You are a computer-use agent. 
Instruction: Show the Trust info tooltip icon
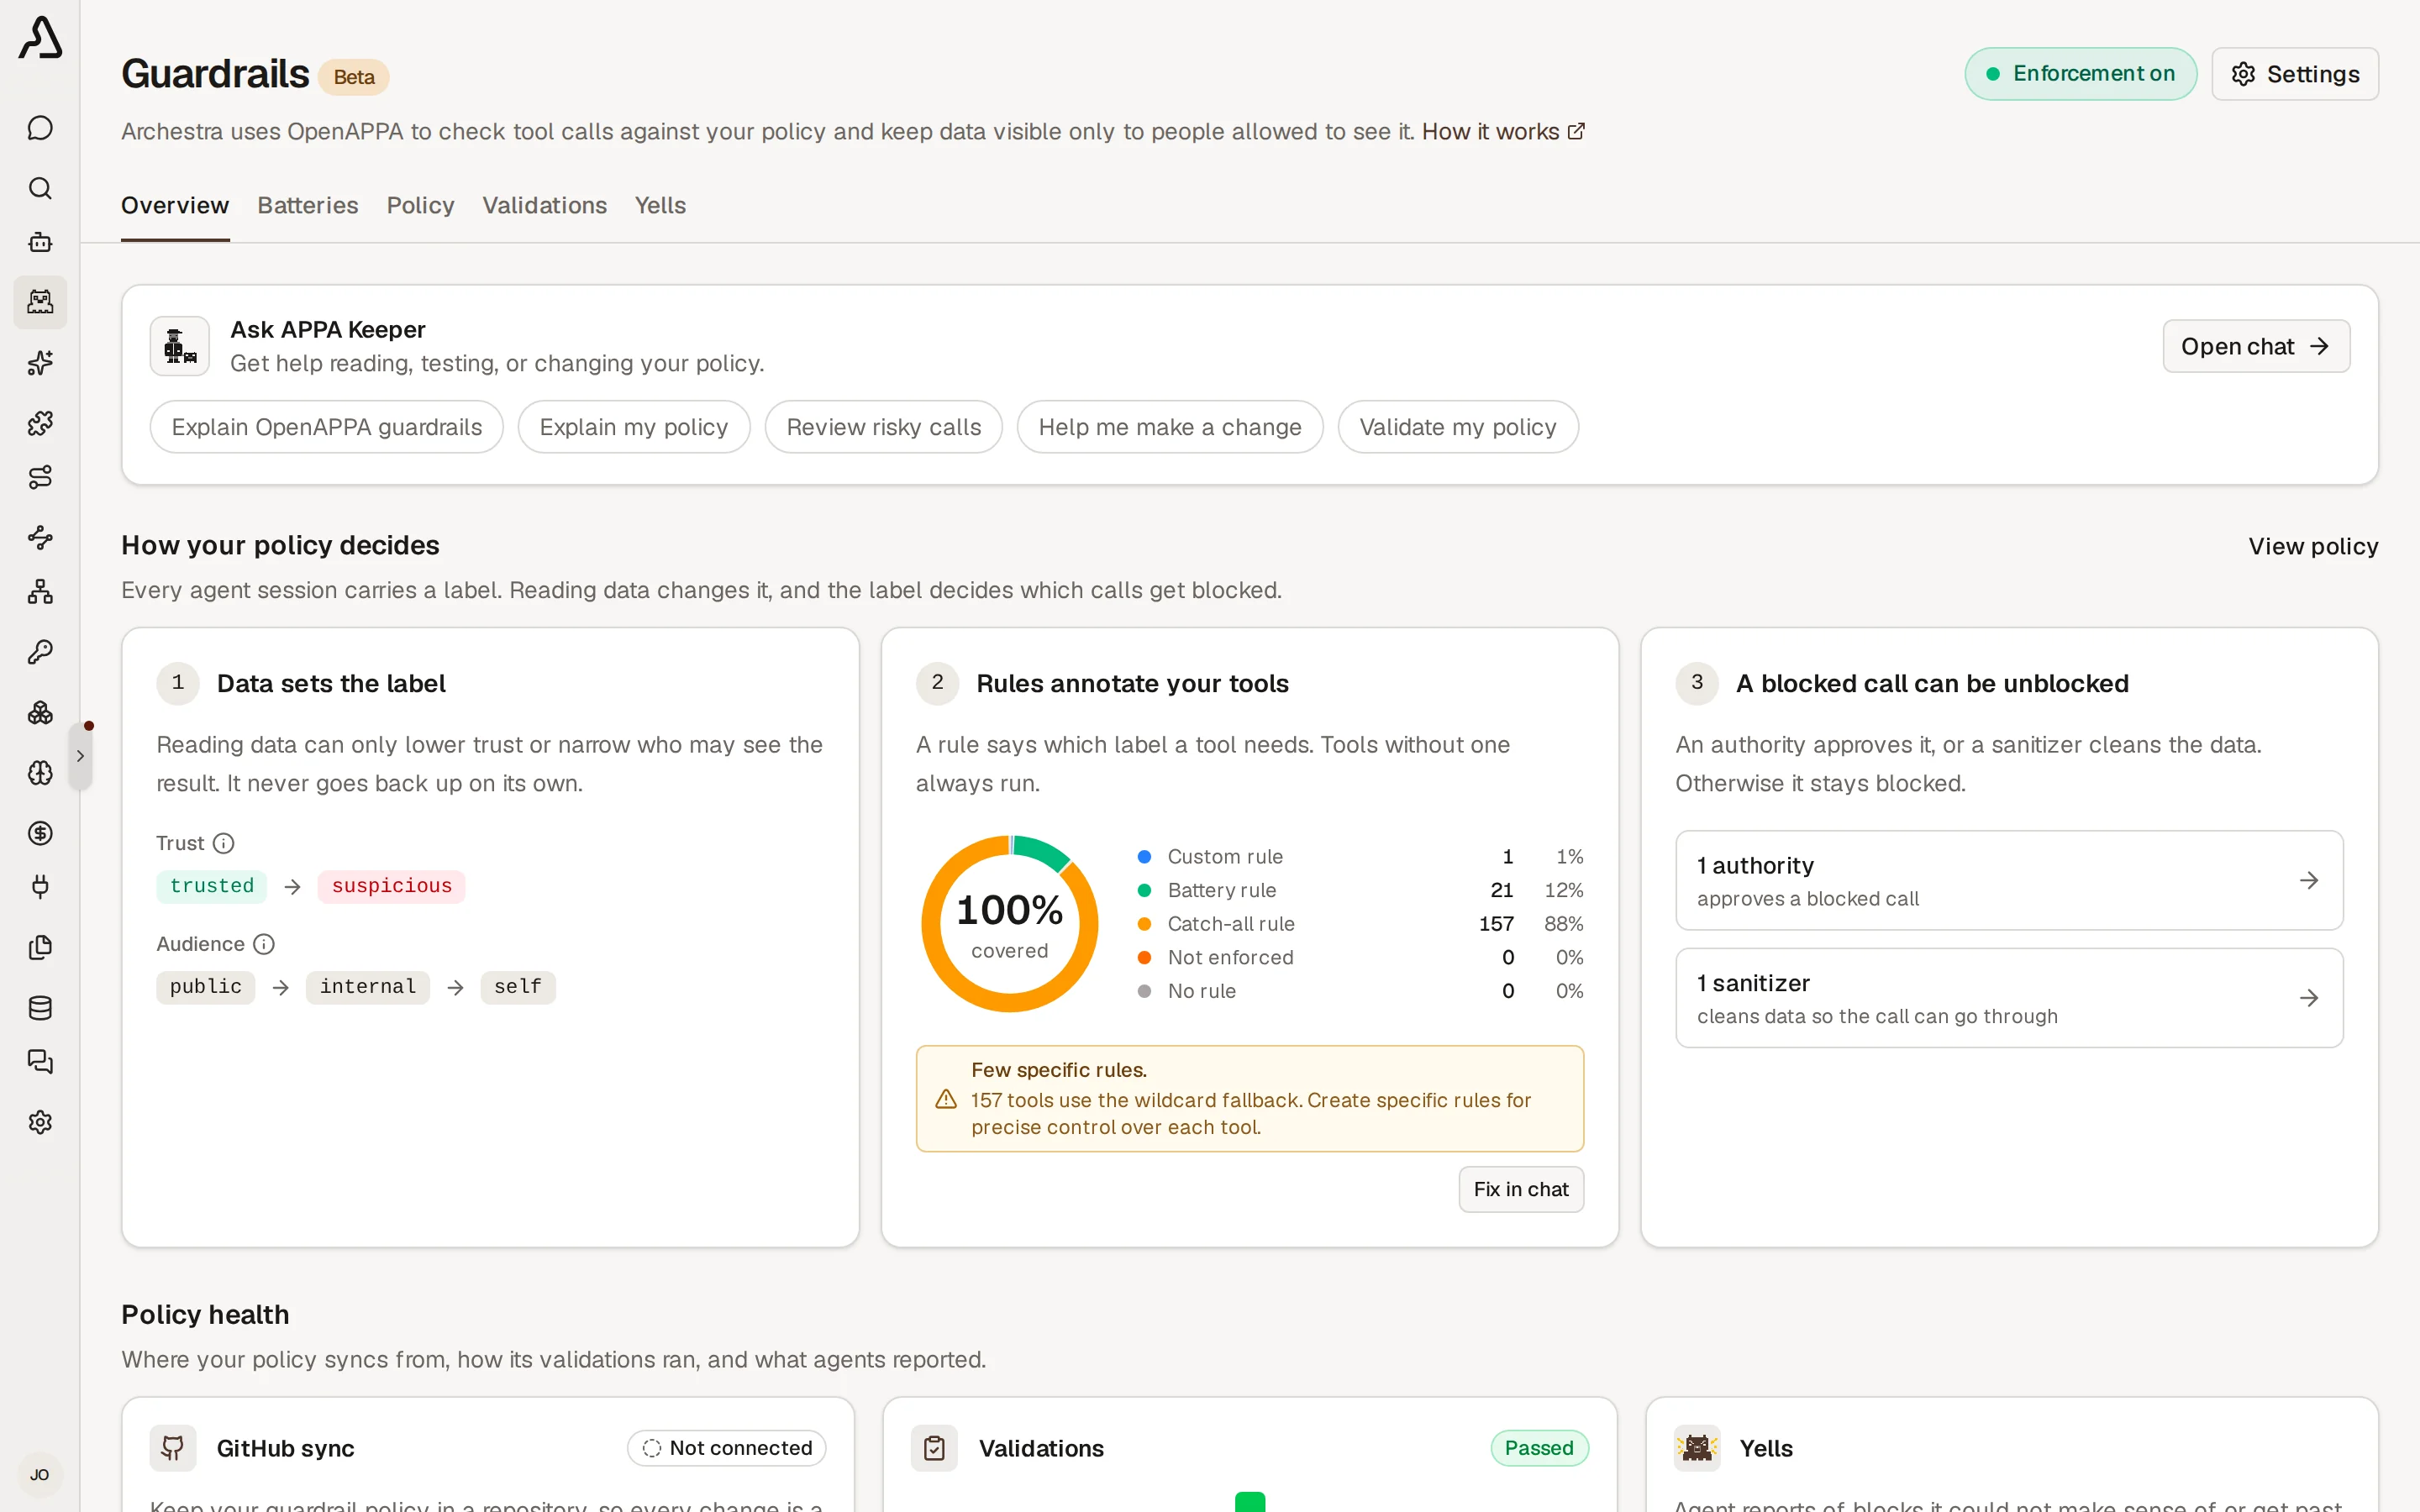pyautogui.click(x=224, y=843)
